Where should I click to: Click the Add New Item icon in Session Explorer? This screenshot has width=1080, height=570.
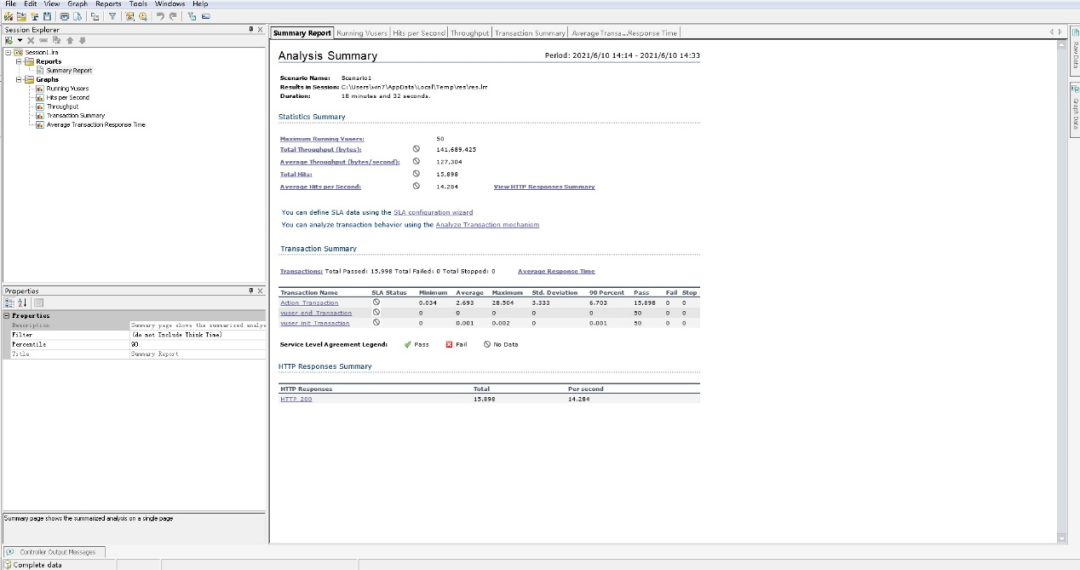[x=8, y=41]
